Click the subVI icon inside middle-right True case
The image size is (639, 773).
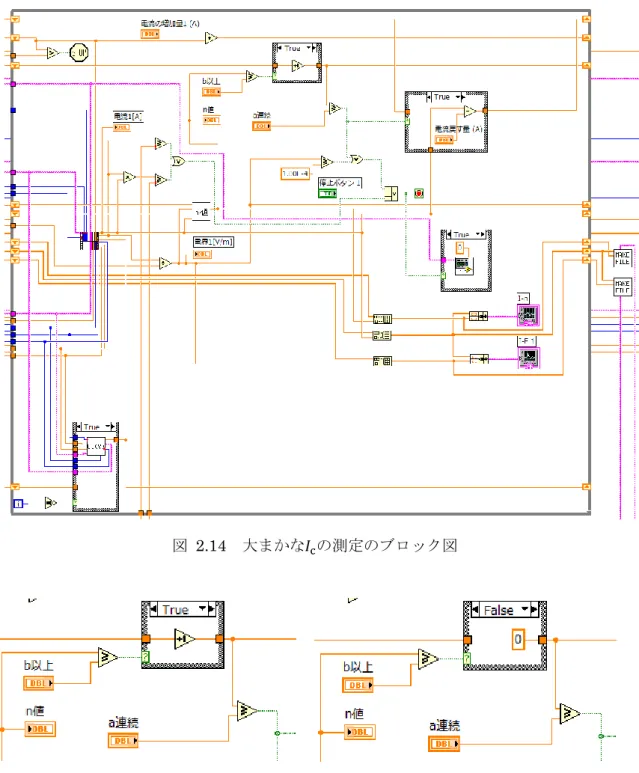[463, 266]
